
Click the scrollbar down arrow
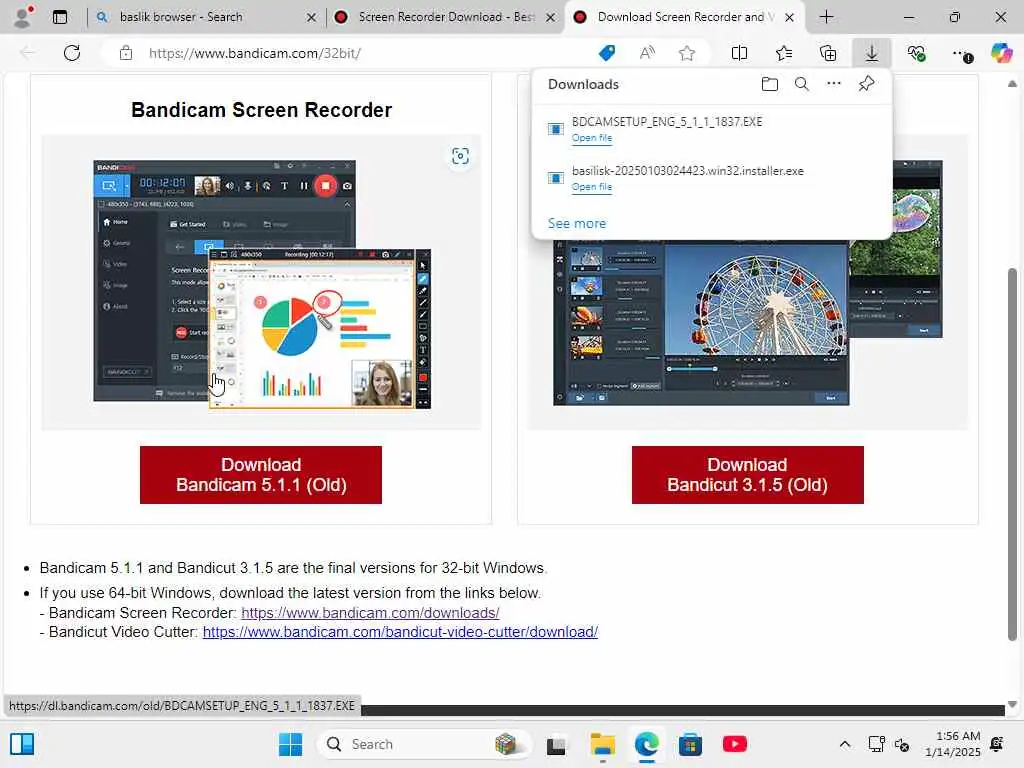tap(1012, 704)
